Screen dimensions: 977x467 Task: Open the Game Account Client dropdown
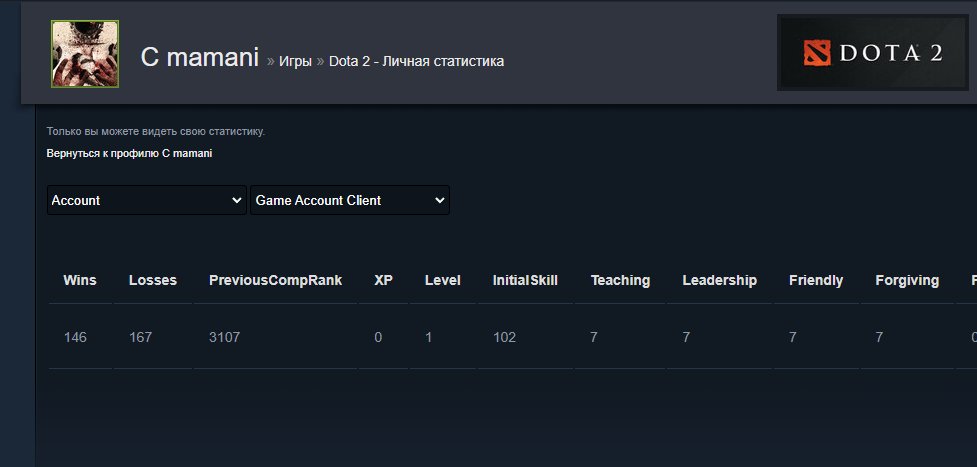[350, 200]
